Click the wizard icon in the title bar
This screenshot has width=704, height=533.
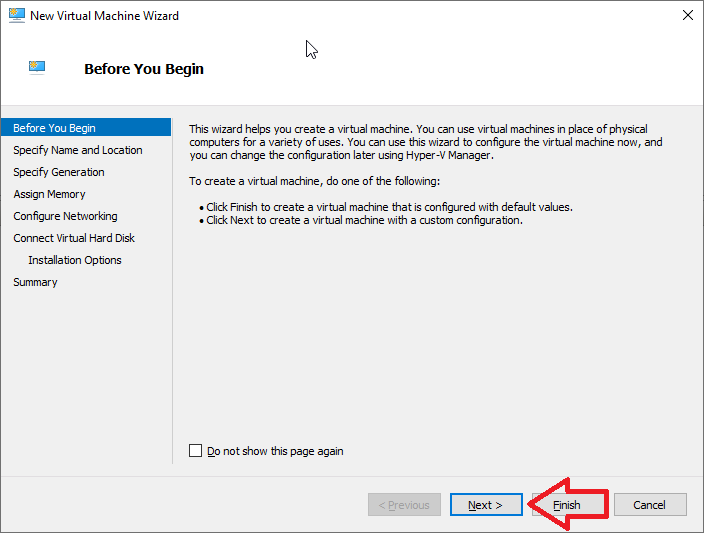click(x=16, y=16)
